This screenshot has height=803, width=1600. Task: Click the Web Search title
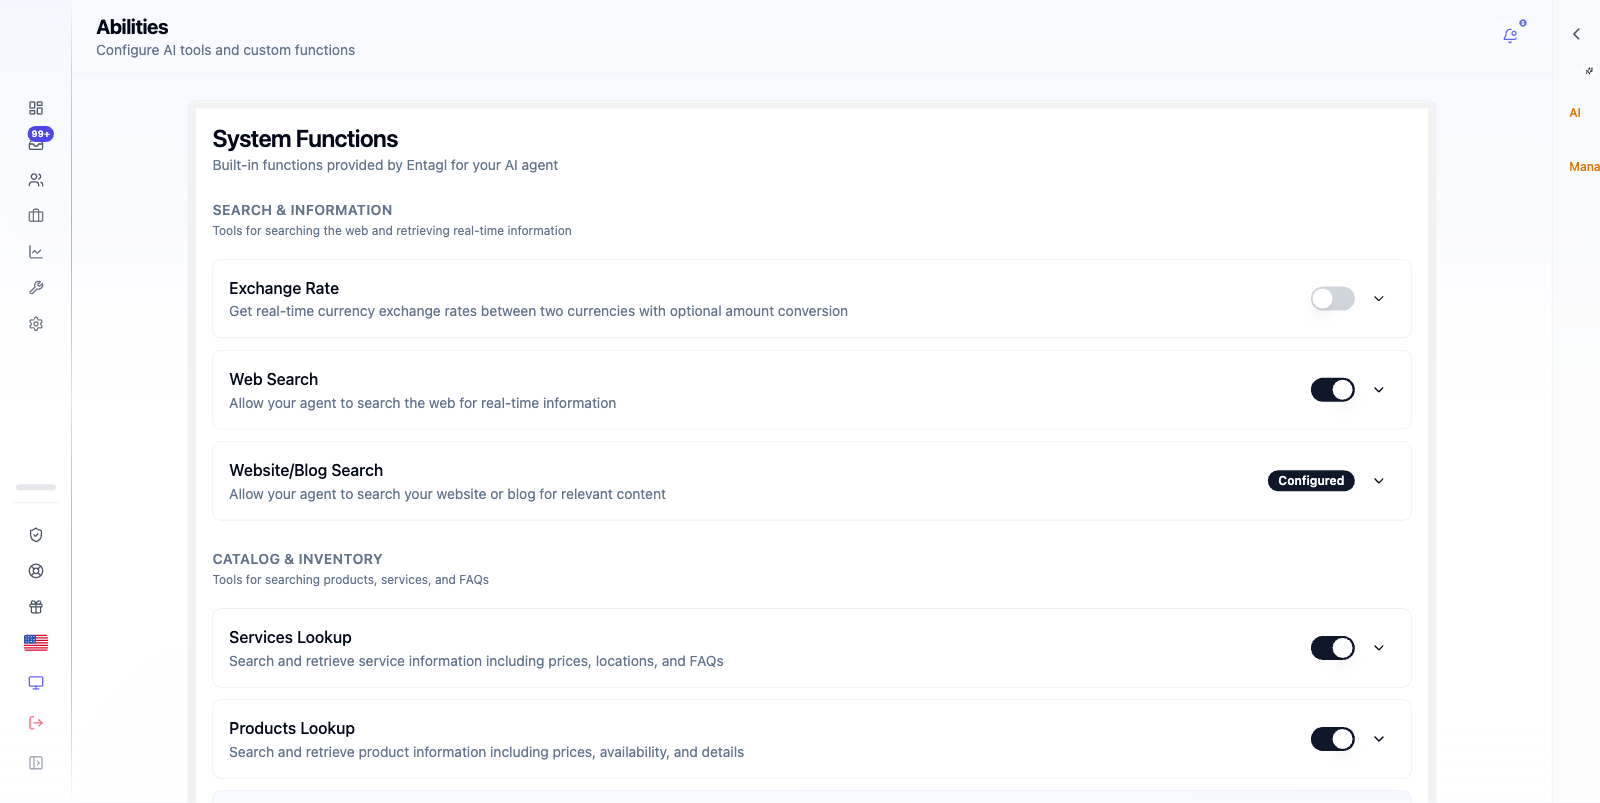(273, 379)
